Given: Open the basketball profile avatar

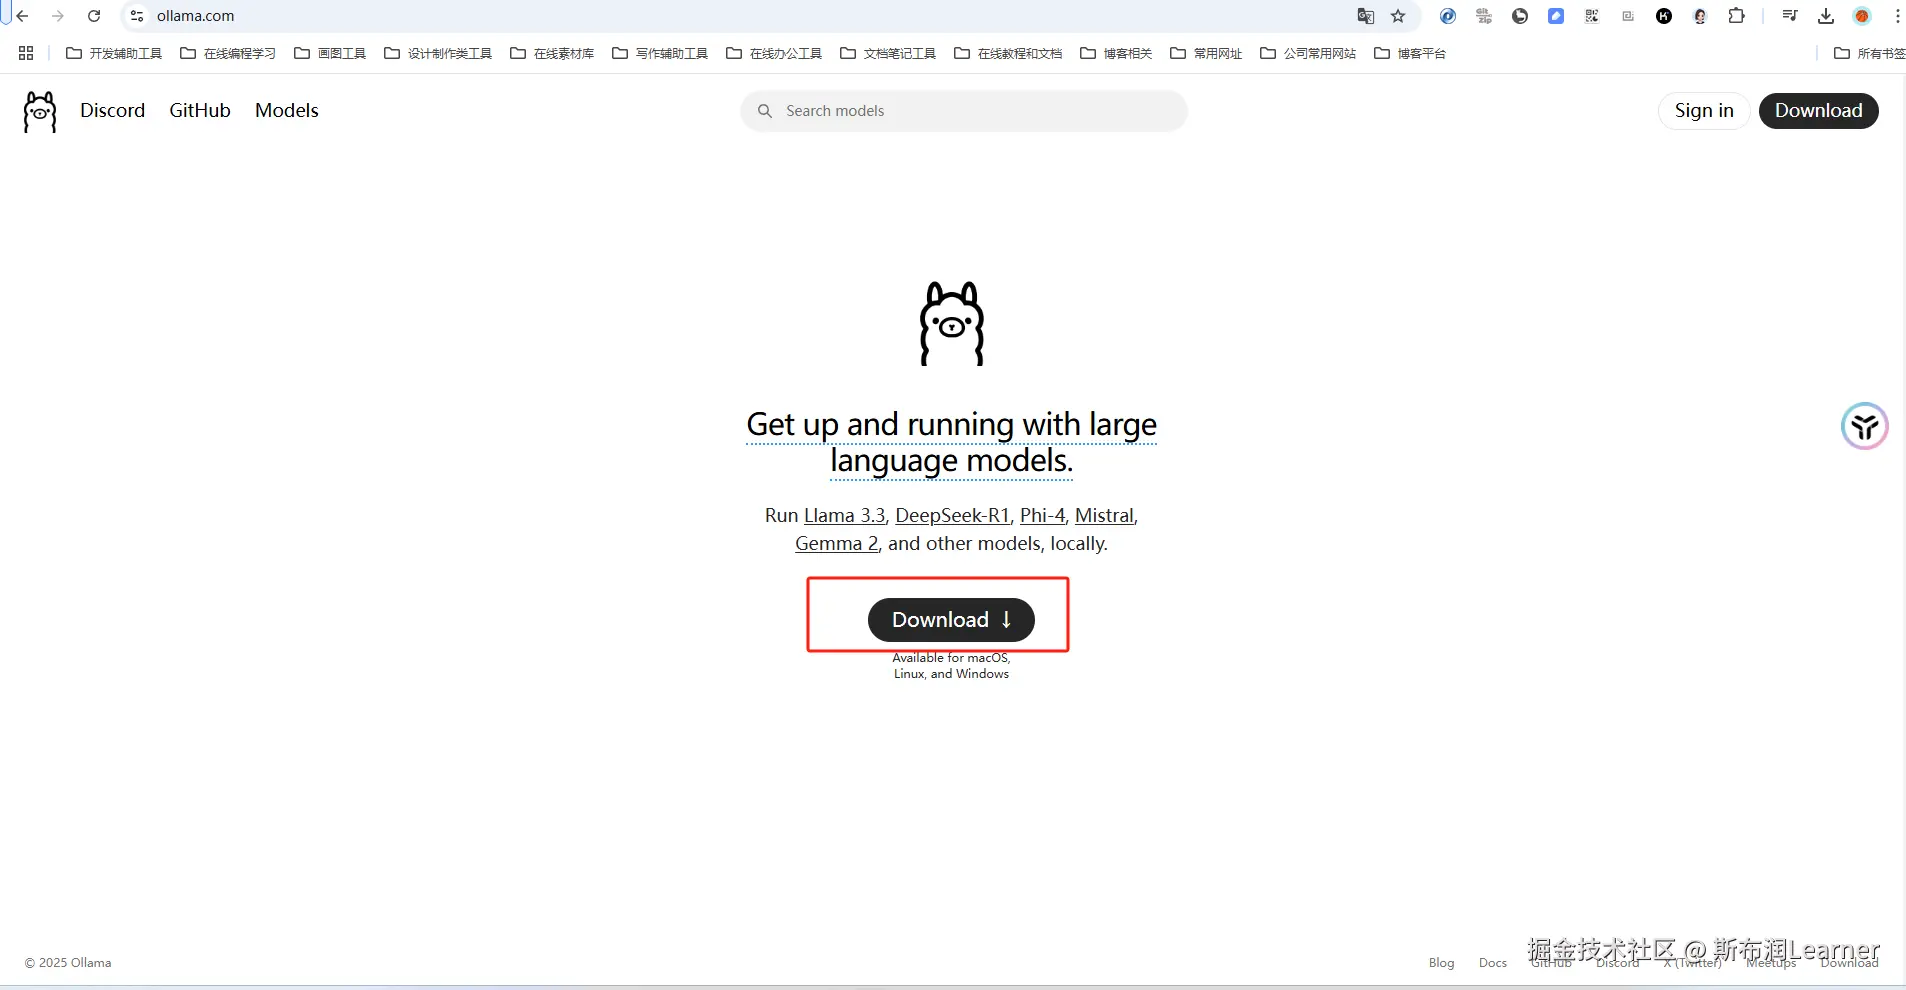Looking at the screenshot, I should (1862, 16).
